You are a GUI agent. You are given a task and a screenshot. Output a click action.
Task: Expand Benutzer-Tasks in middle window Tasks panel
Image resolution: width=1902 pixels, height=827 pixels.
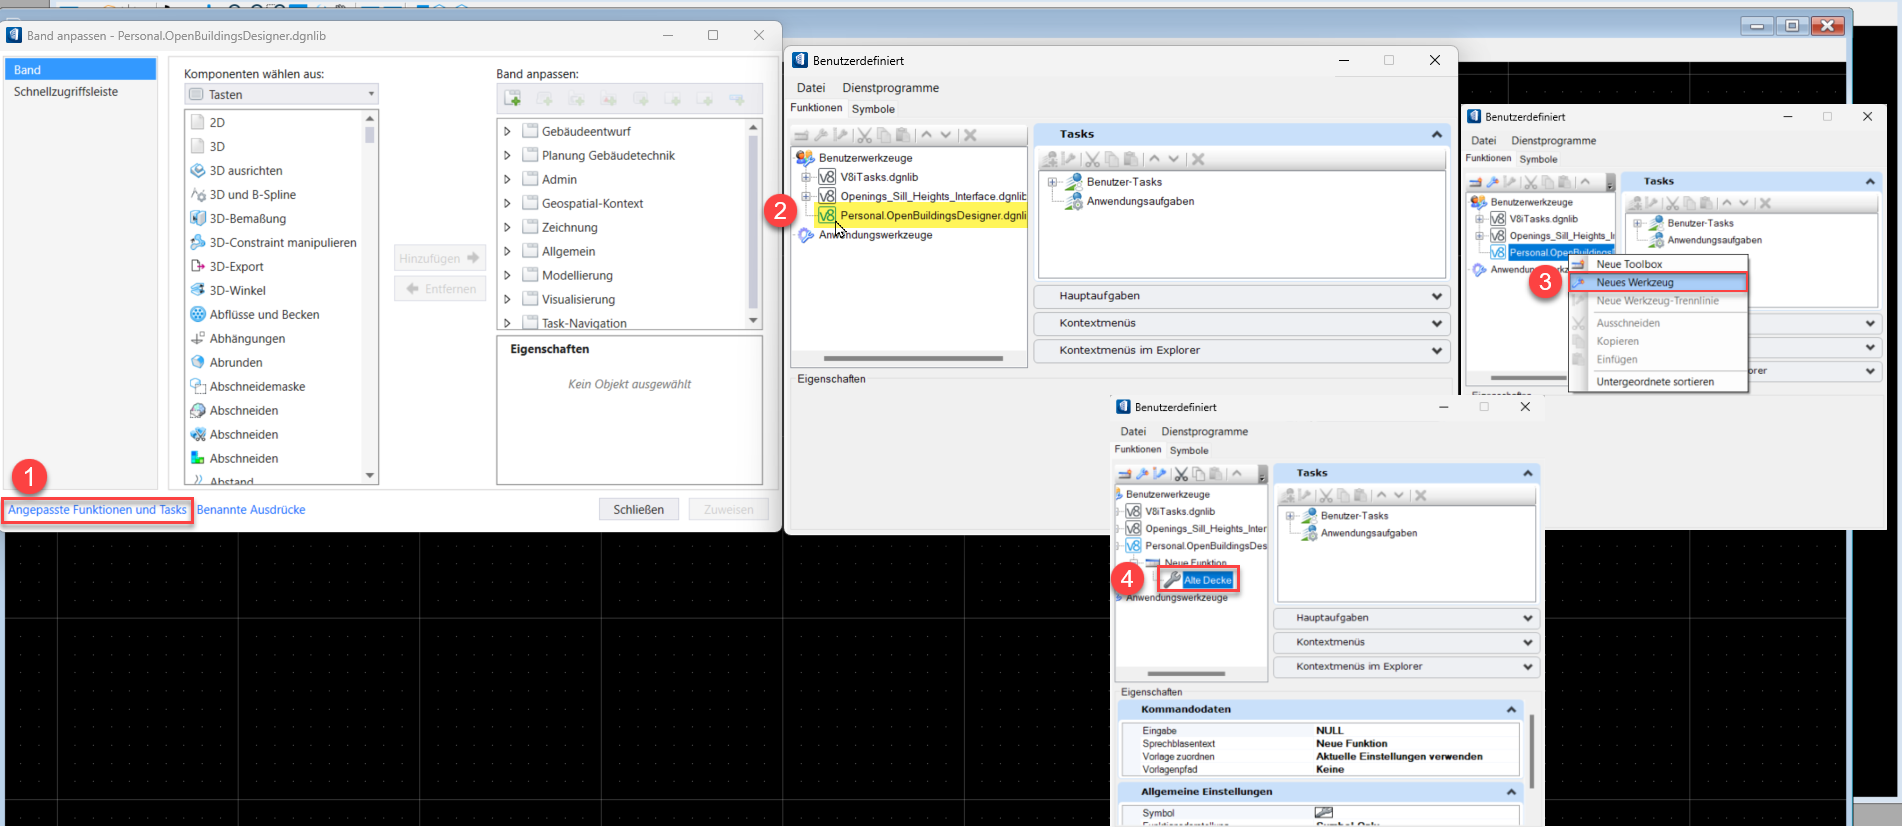pos(1051,182)
